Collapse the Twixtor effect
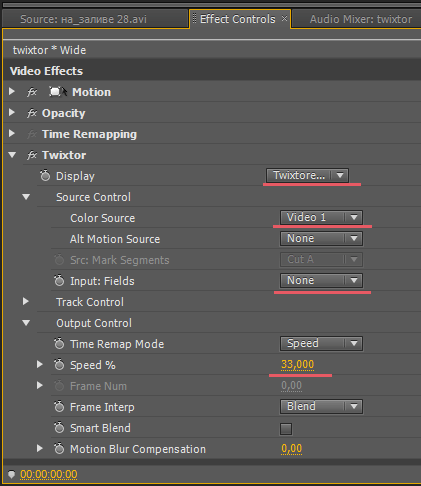This screenshot has width=421, height=486. pos(12,155)
